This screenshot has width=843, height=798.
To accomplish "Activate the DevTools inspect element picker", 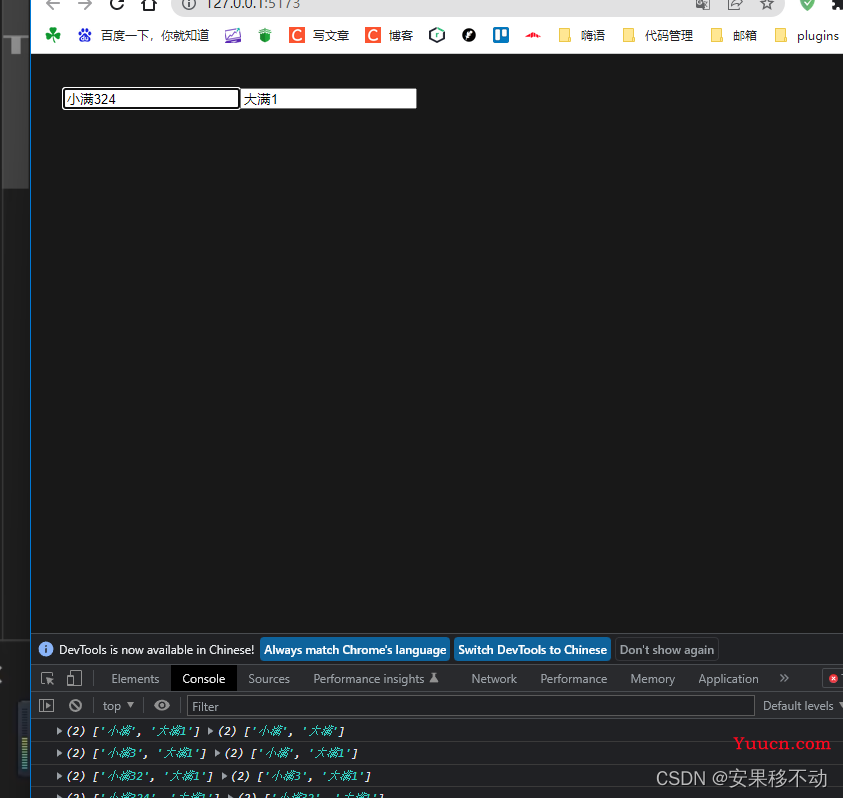I will tap(47, 679).
